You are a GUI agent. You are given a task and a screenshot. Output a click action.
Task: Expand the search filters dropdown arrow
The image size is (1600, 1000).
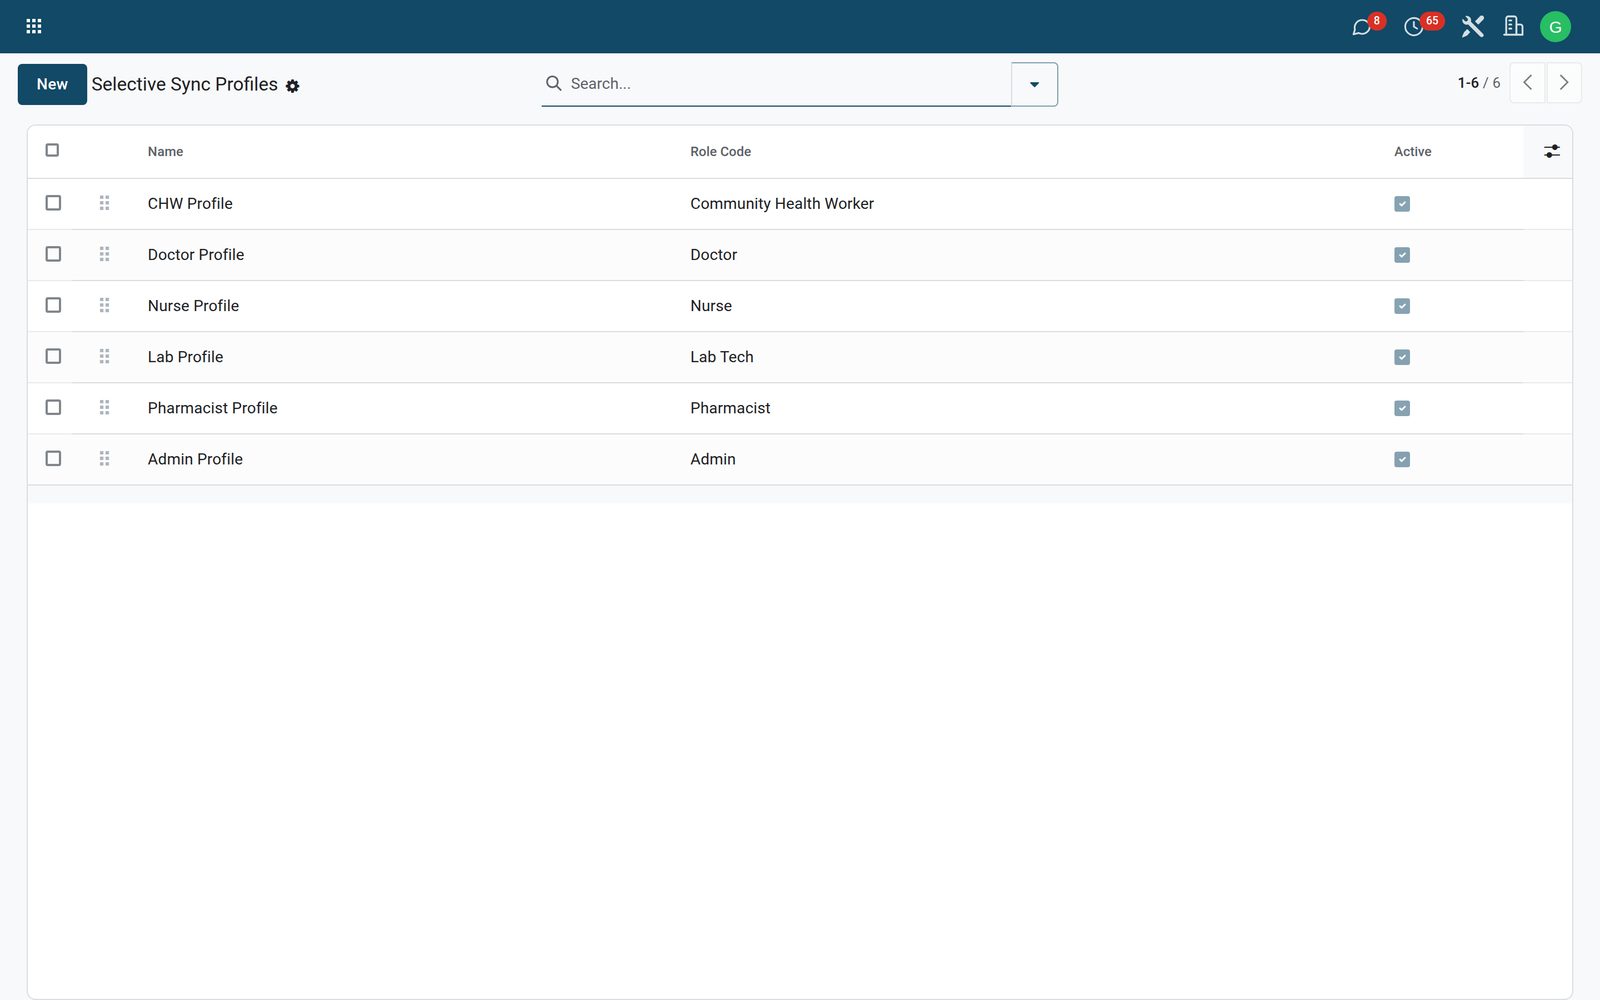(x=1034, y=84)
